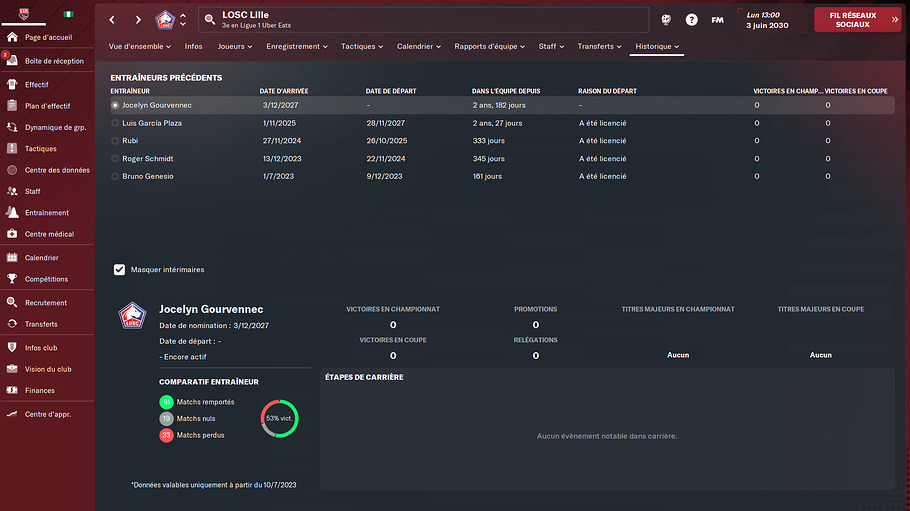Click the search magnifier in club bar
The image size is (910, 511).
(210, 20)
